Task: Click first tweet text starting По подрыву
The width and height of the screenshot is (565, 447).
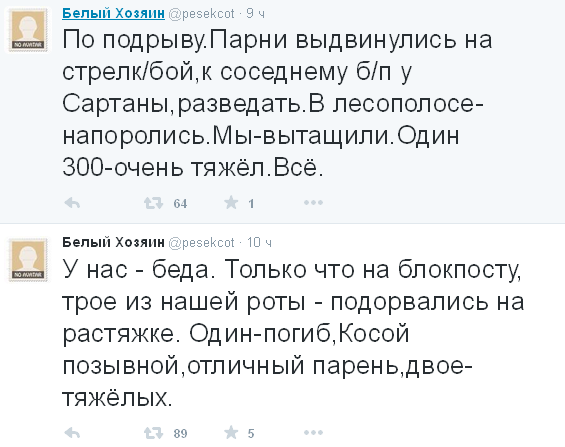Action: [277, 103]
